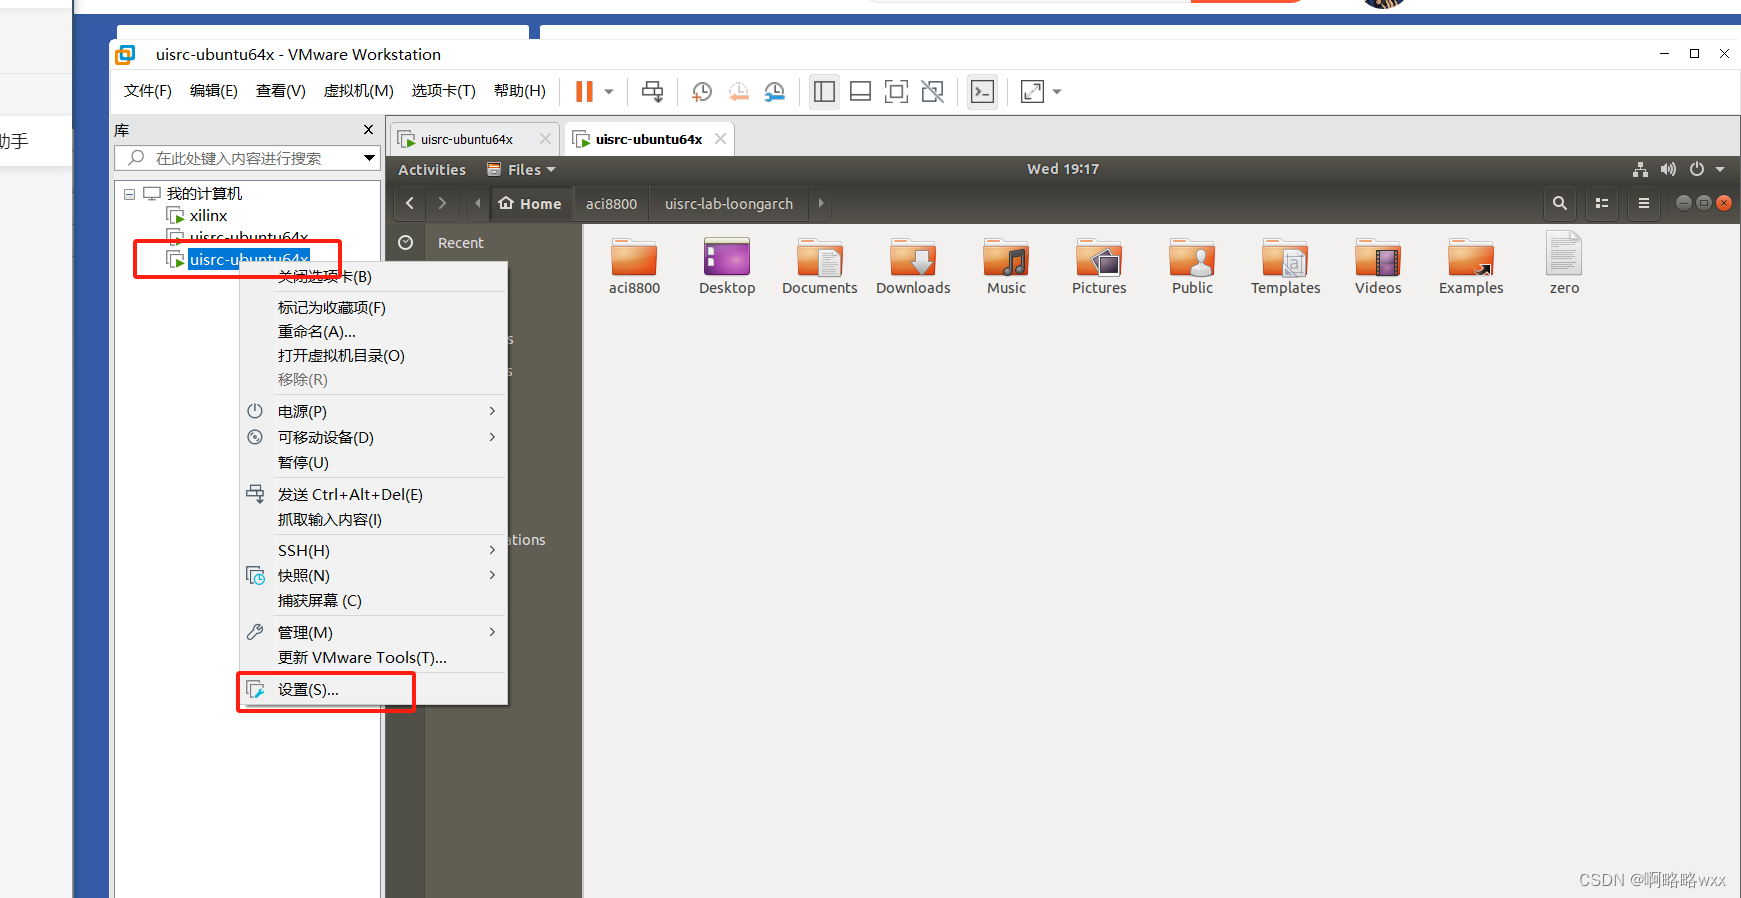This screenshot has height=898, width=1741.
Task: Open the power options dropdown arrow beside pause
Action: click(609, 92)
